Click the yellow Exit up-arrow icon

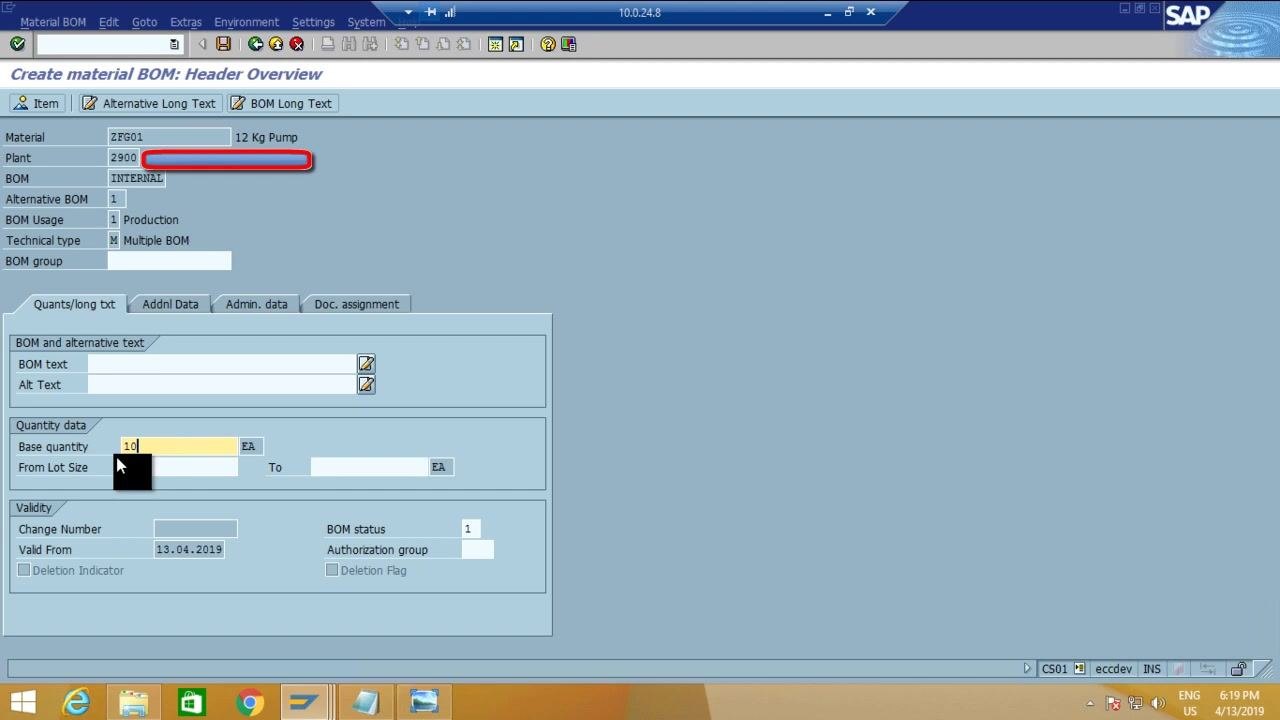(x=276, y=44)
